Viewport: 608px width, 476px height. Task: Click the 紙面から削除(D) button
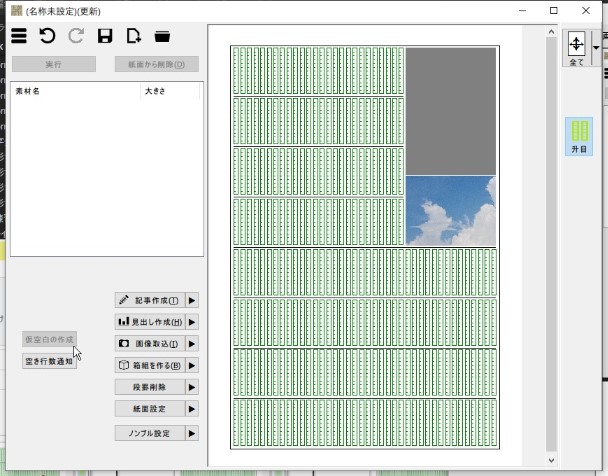[x=157, y=64]
